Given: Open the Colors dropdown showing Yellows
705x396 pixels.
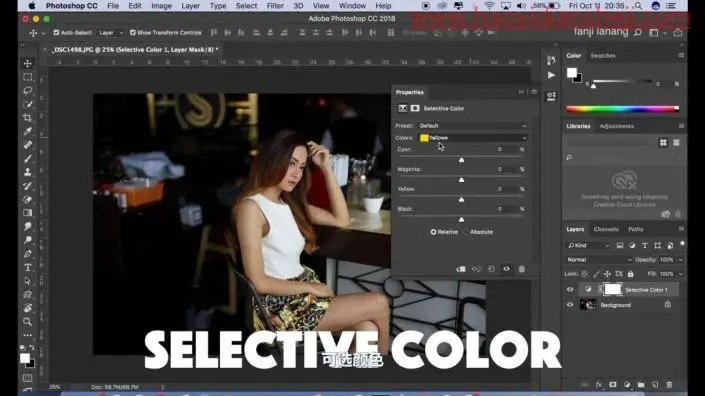Looking at the screenshot, I should tap(473, 138).
